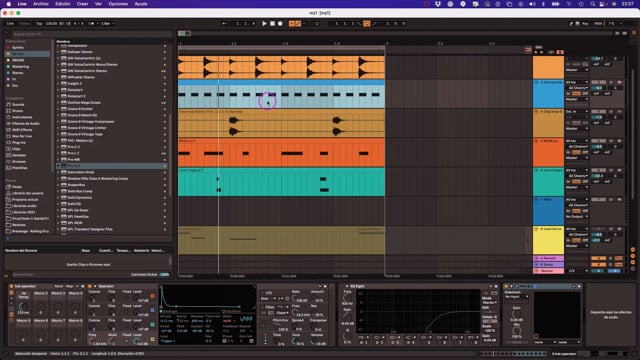Expand the Pro-L 2 browser row

coord(58,153)
